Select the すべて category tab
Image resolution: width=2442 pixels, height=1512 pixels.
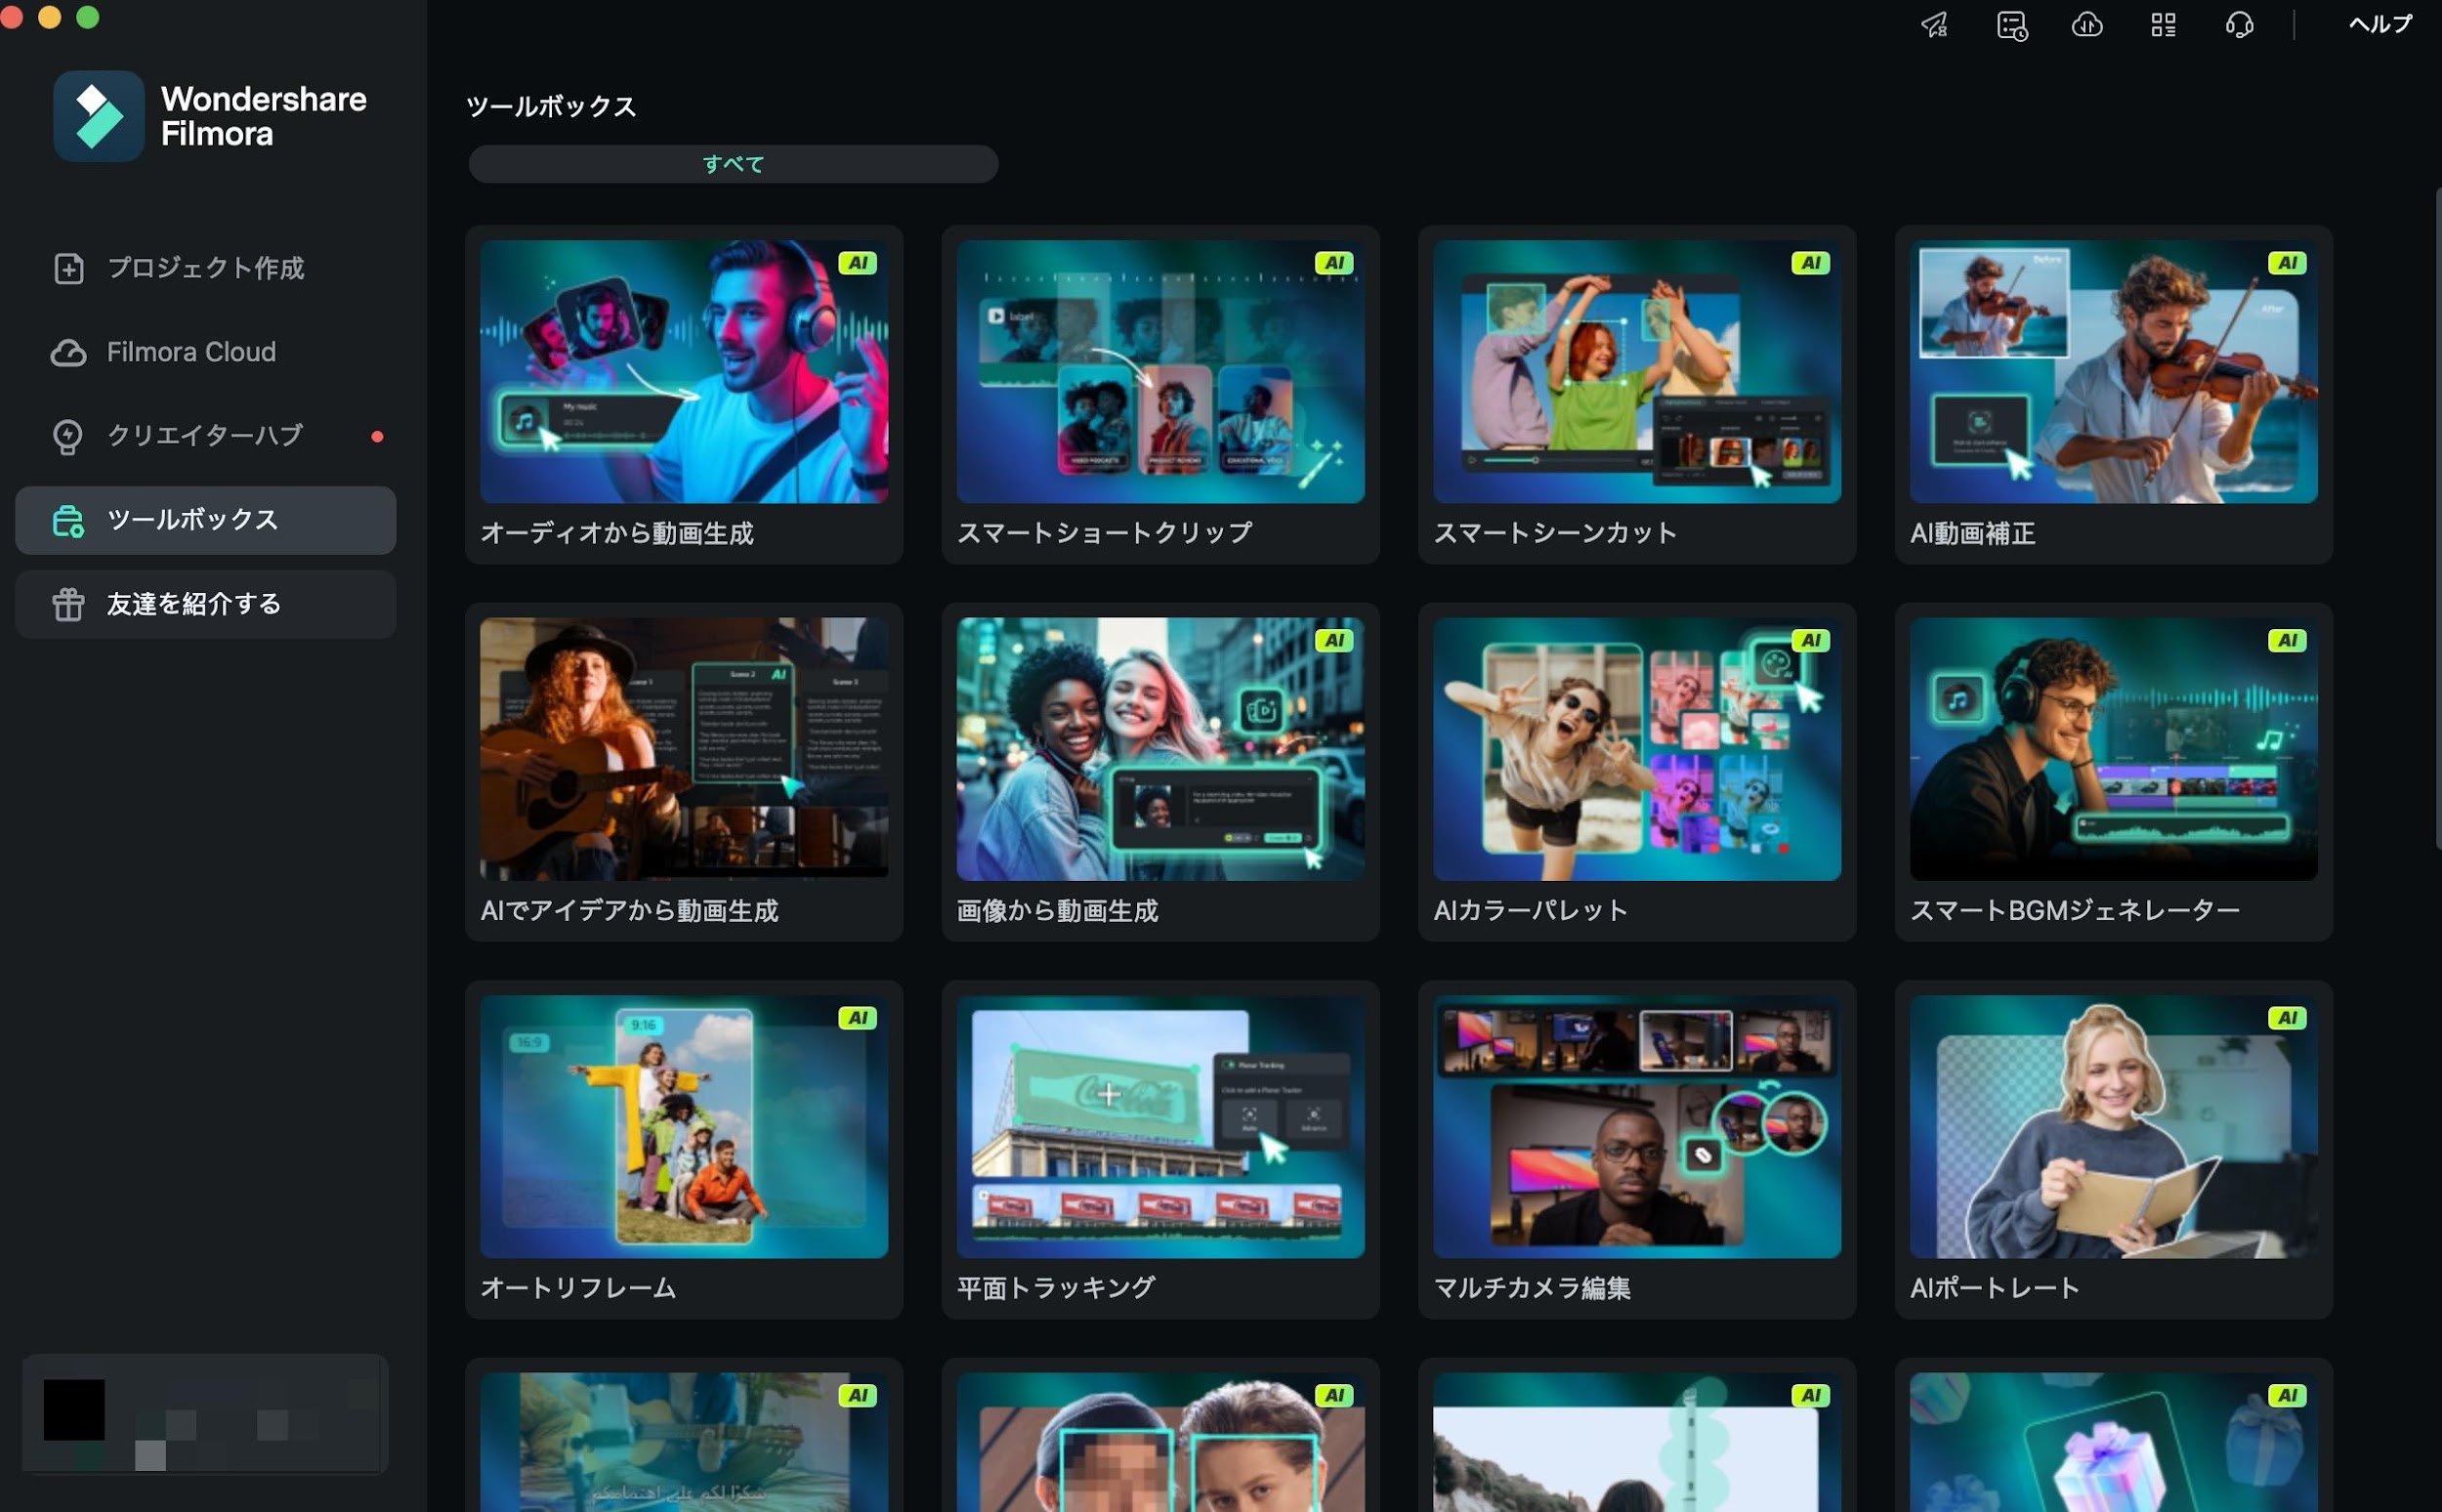pyautogui.click(x=733, y=164)
